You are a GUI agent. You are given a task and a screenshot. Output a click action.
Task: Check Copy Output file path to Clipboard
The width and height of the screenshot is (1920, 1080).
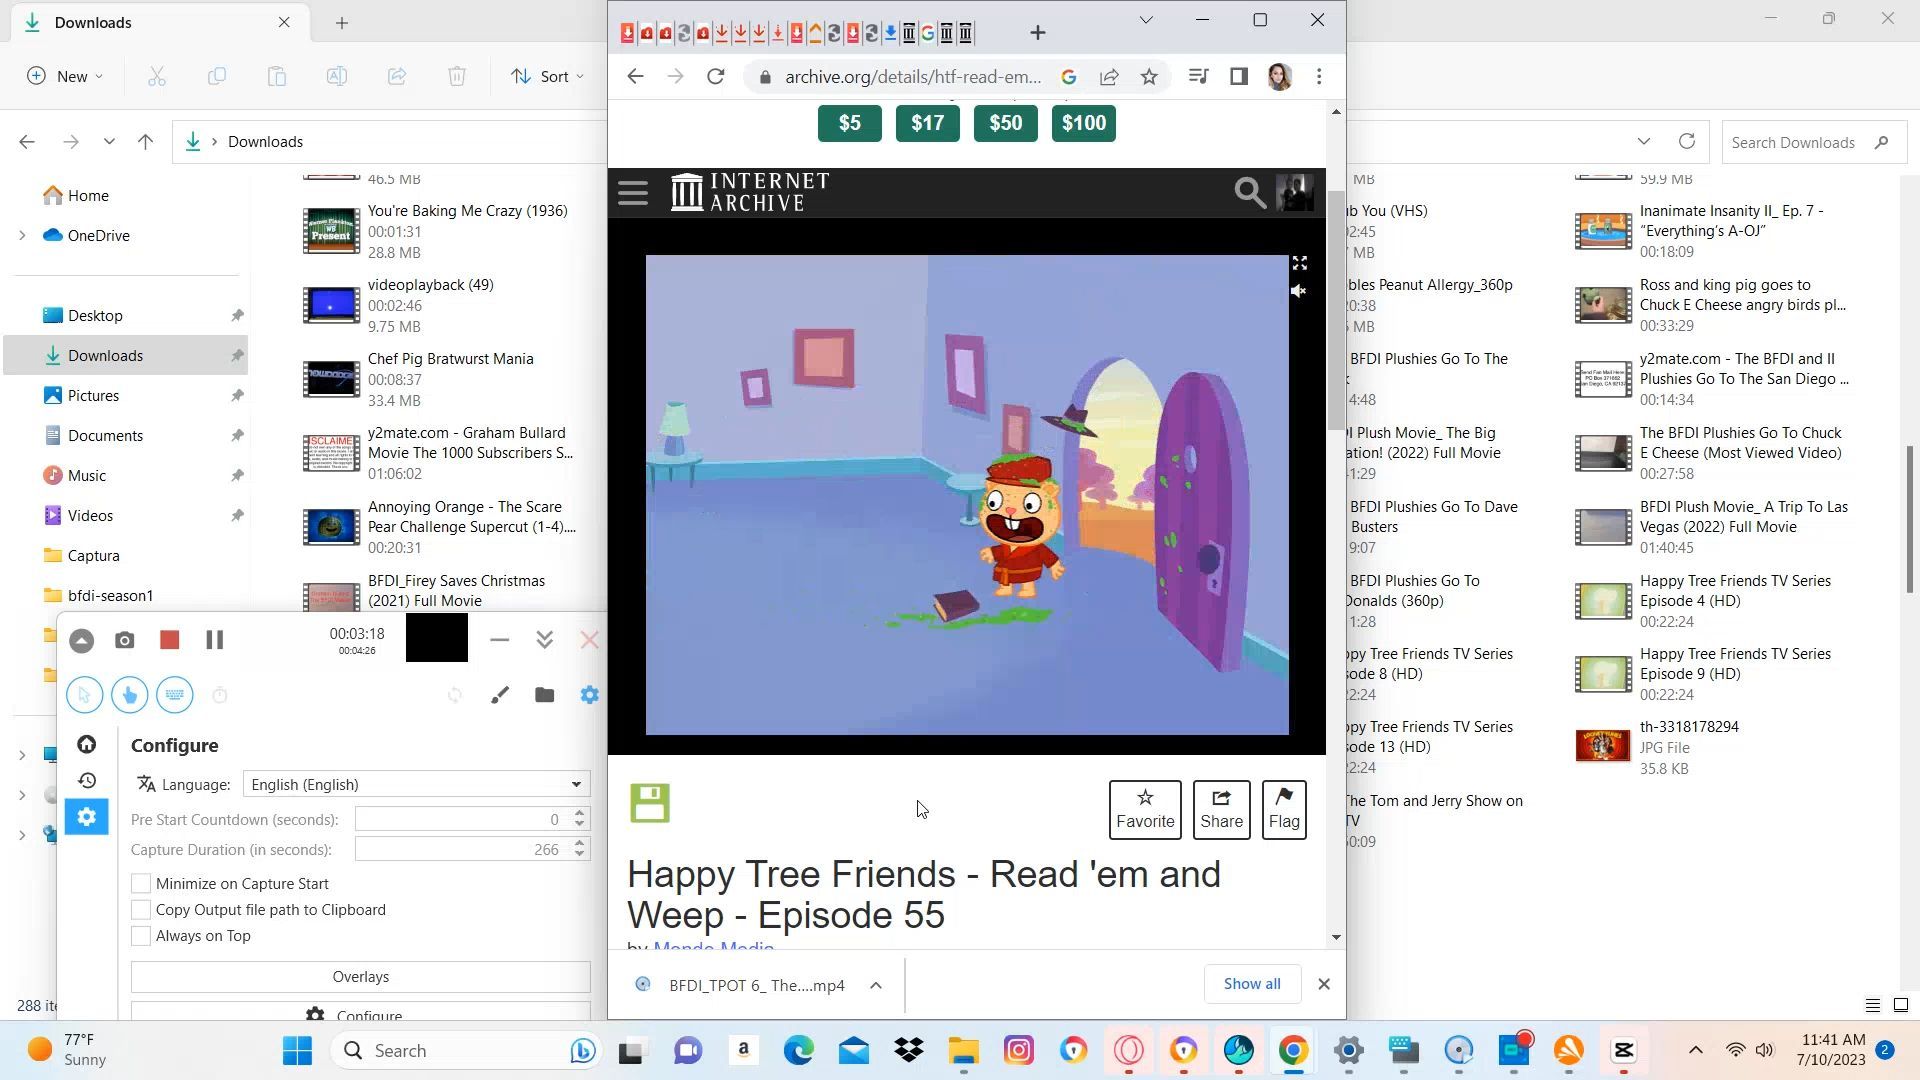pos(141,910)
